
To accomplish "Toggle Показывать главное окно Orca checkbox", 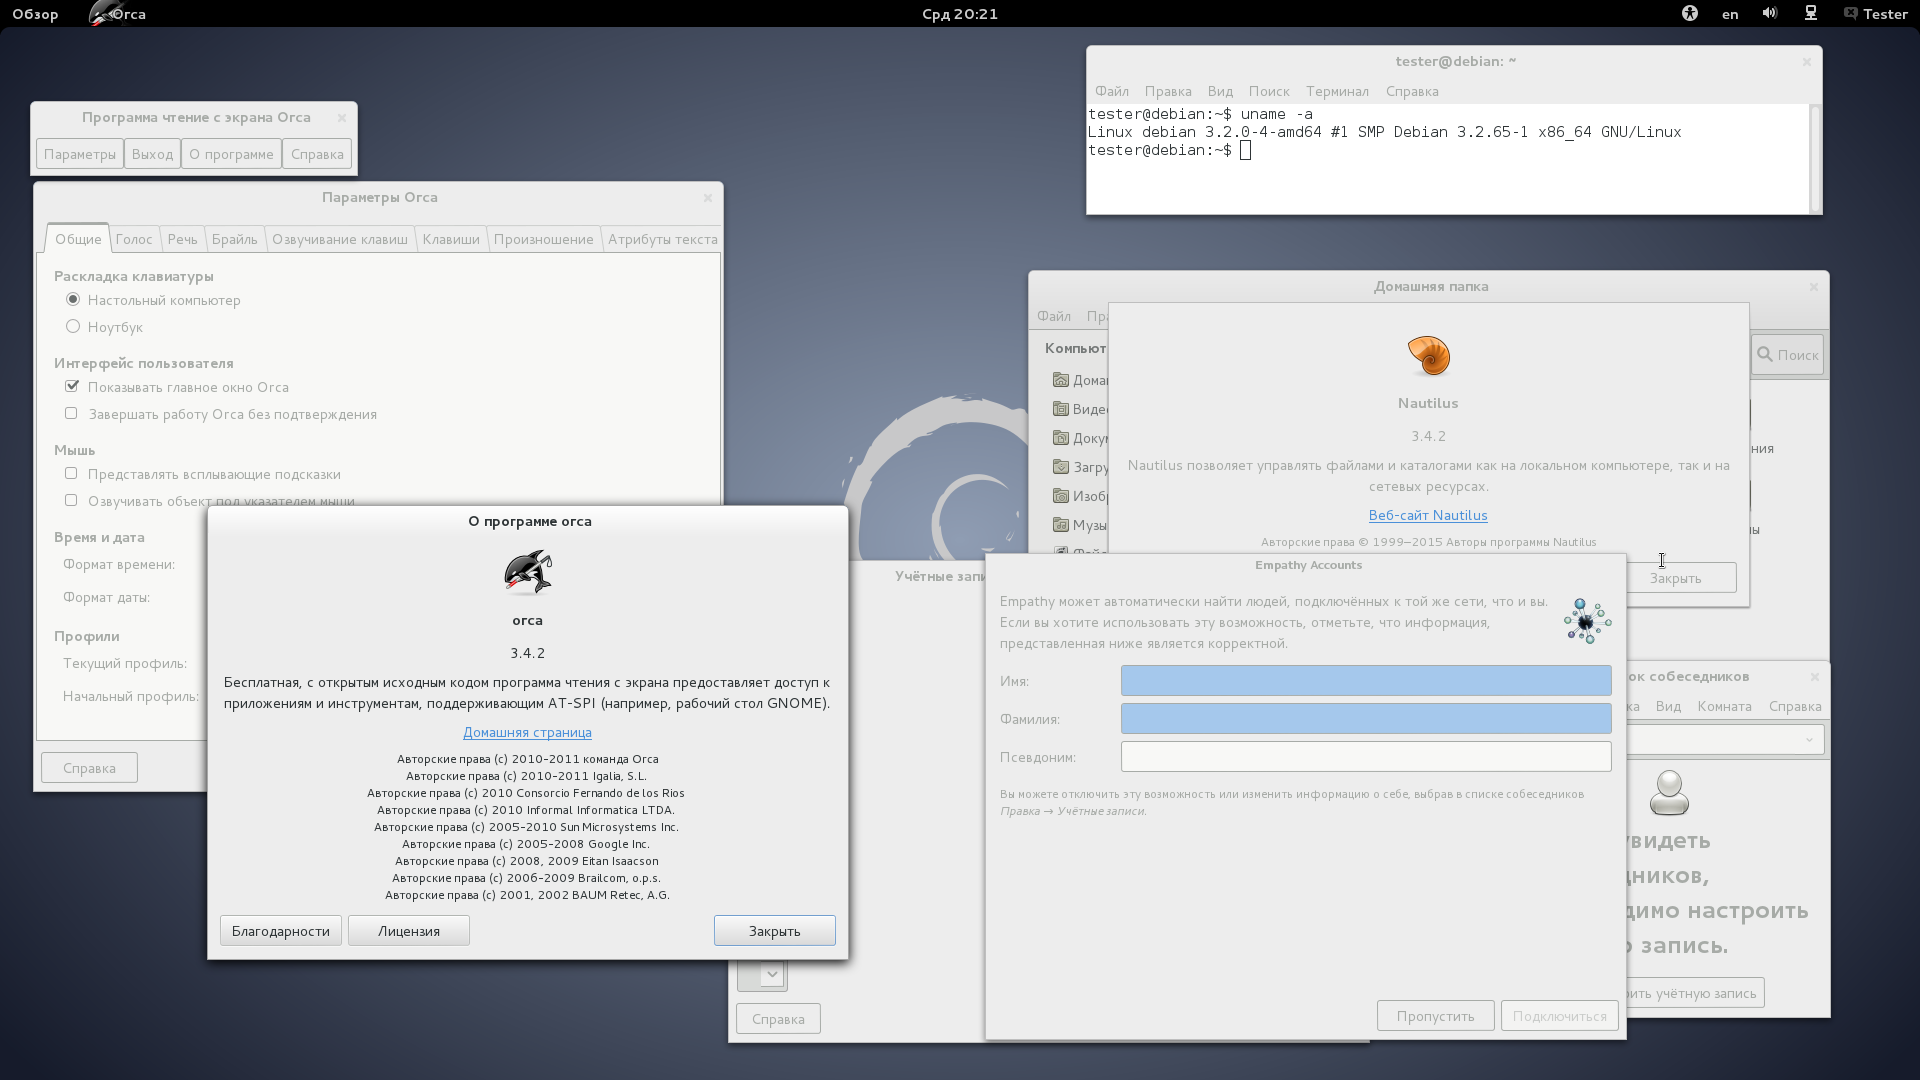I will tap(71, 386).
